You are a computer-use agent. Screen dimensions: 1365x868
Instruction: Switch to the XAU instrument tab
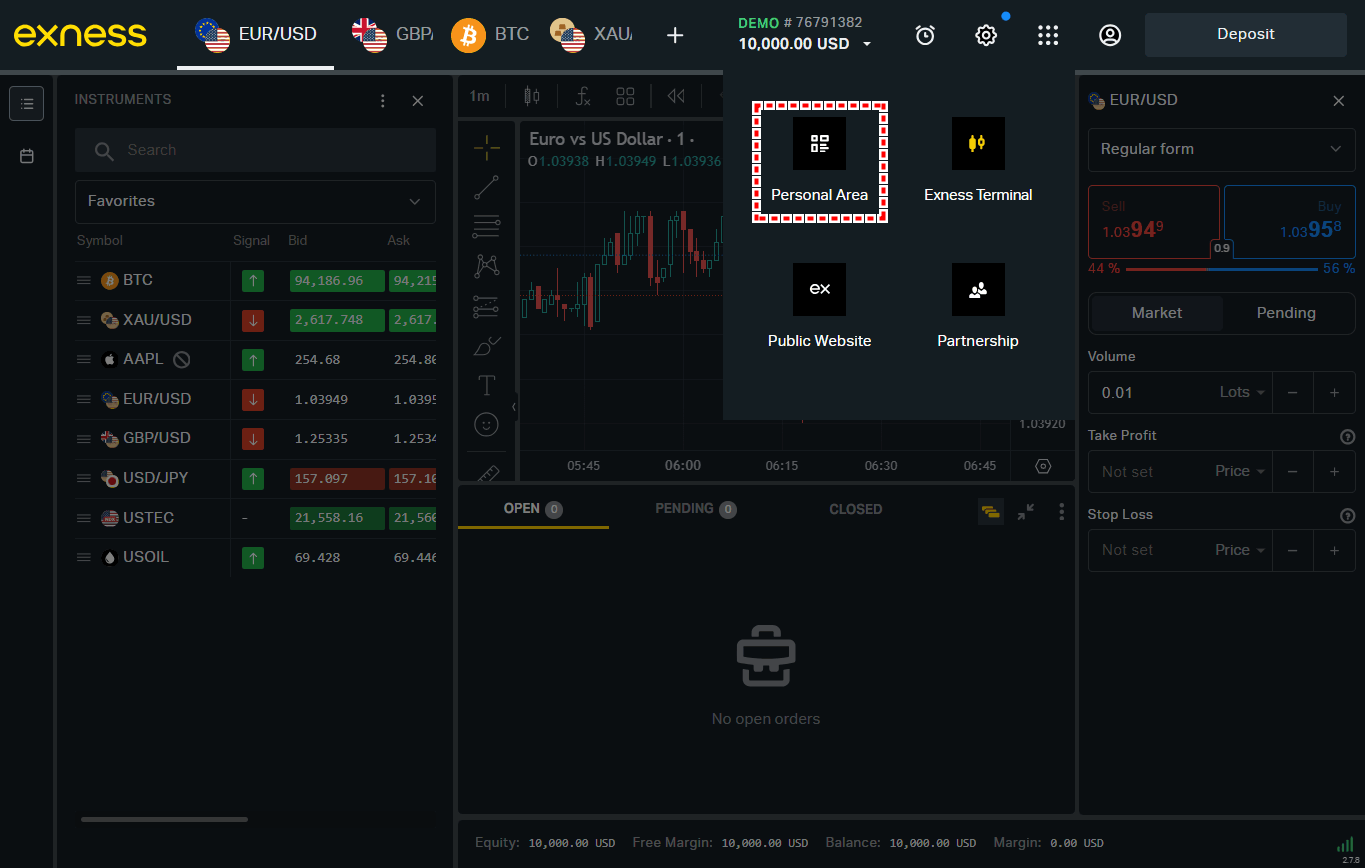pos(590,34)
